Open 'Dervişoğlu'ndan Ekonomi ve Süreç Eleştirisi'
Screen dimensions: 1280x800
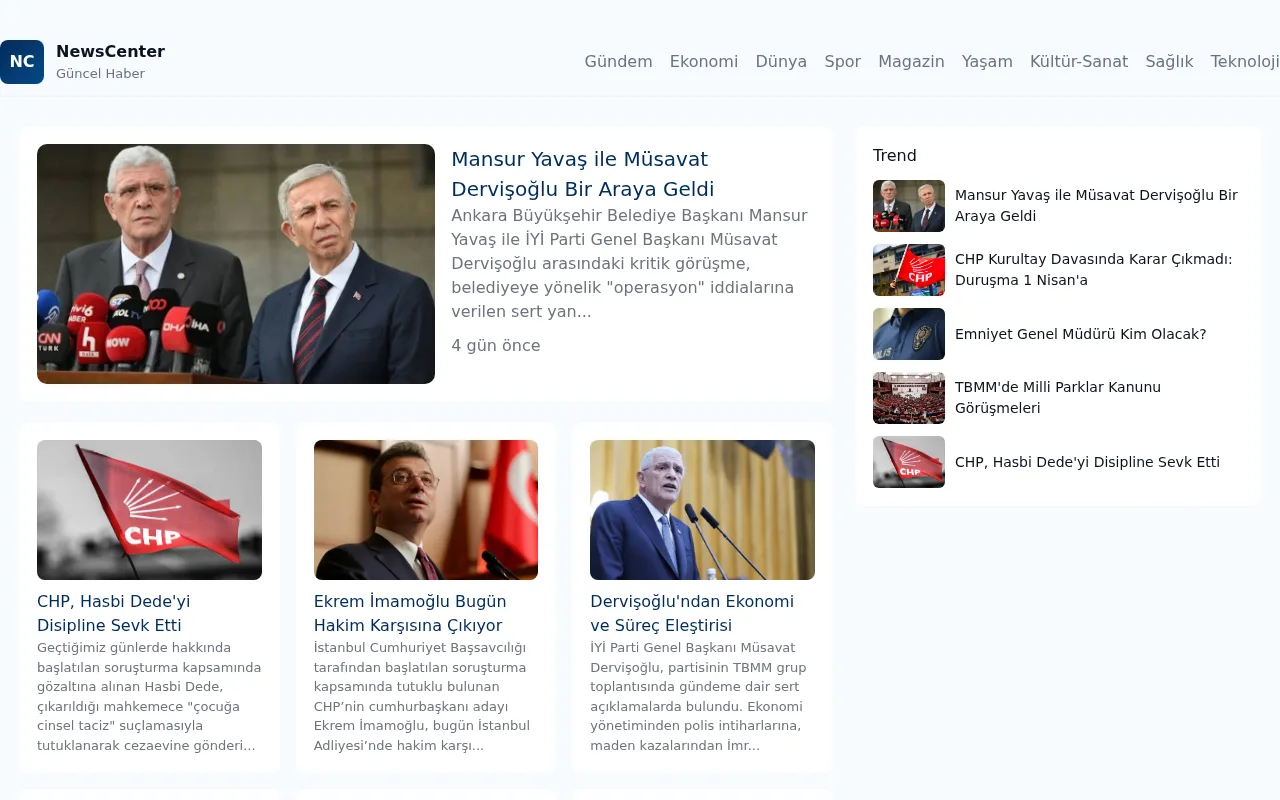tap(691, 613)
